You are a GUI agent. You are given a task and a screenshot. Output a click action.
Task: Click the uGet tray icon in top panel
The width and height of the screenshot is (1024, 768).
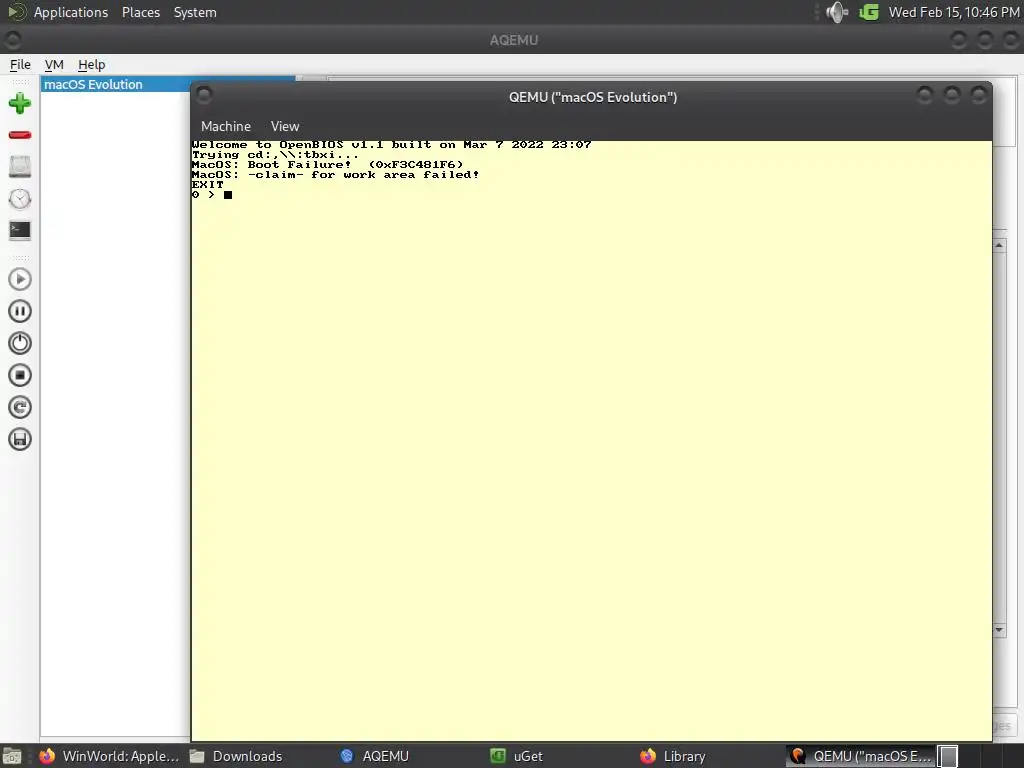pos(869,12)
